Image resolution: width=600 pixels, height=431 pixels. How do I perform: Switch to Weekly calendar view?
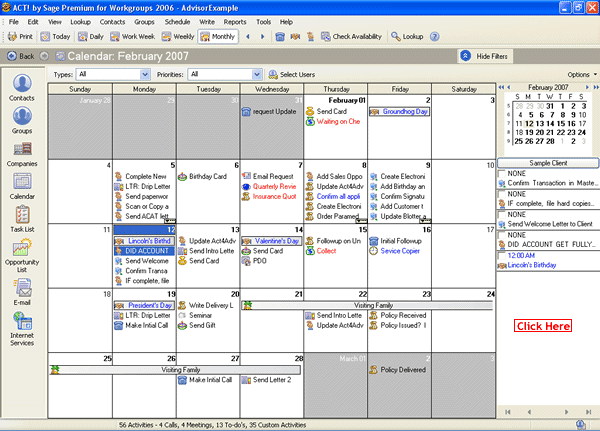[178, 36]
